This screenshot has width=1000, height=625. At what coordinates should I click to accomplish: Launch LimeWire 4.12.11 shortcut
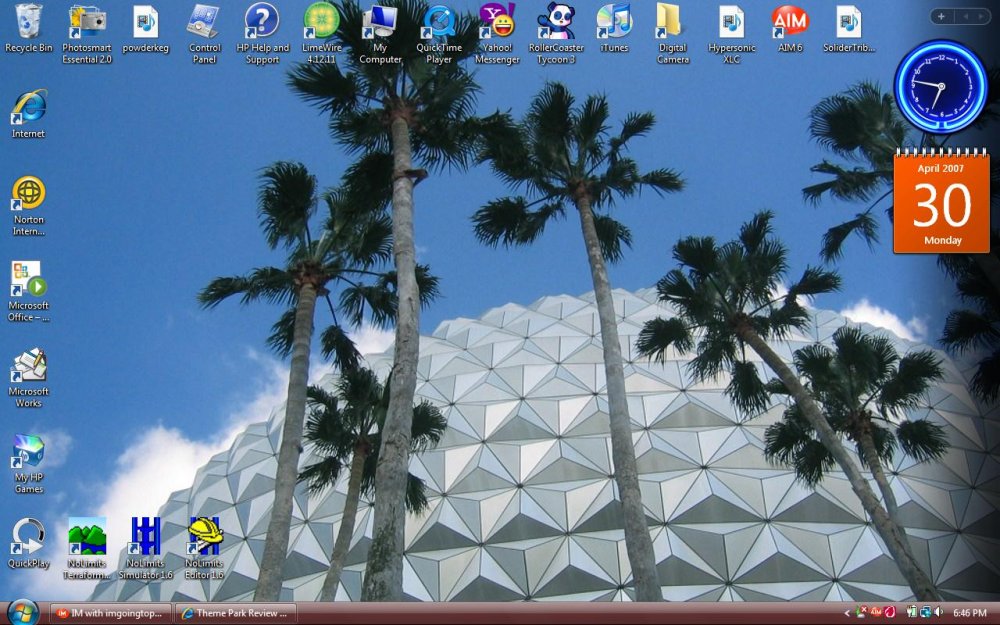pos(321,22)
